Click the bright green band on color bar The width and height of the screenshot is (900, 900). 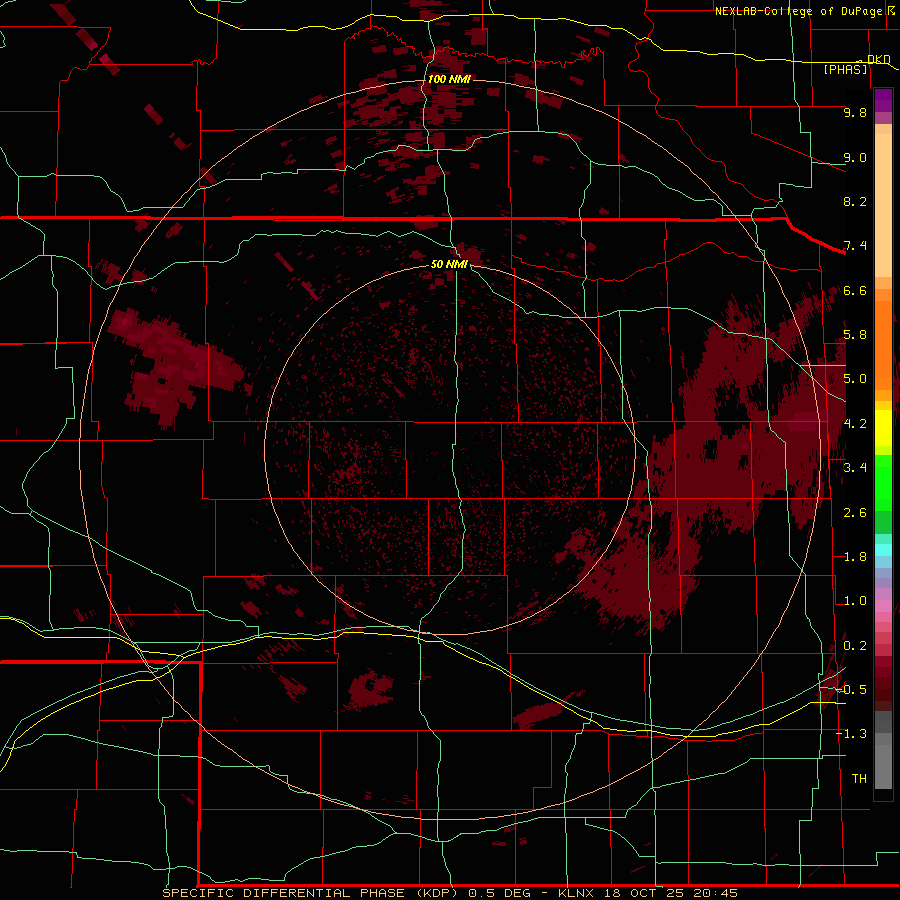[883, 485]
